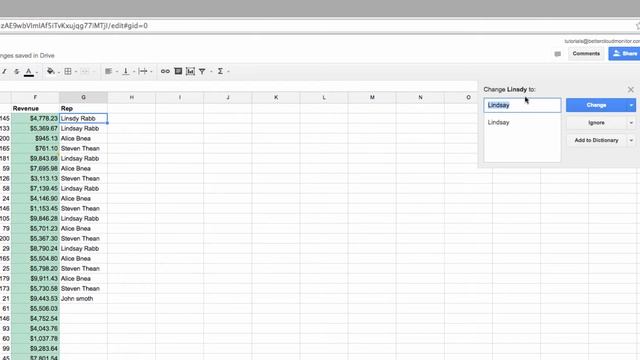Select column F header
Image resolution: width=640 pixels, height=360 pixels.
(35, 98)
